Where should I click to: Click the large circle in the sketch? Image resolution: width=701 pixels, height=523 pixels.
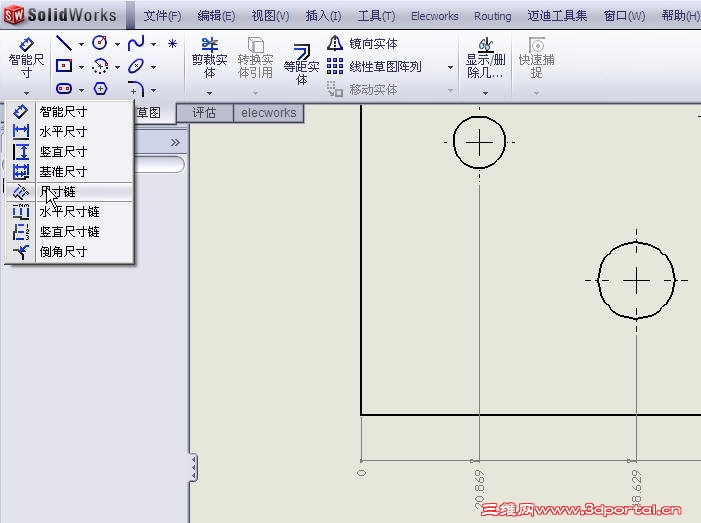click(636, 280)
